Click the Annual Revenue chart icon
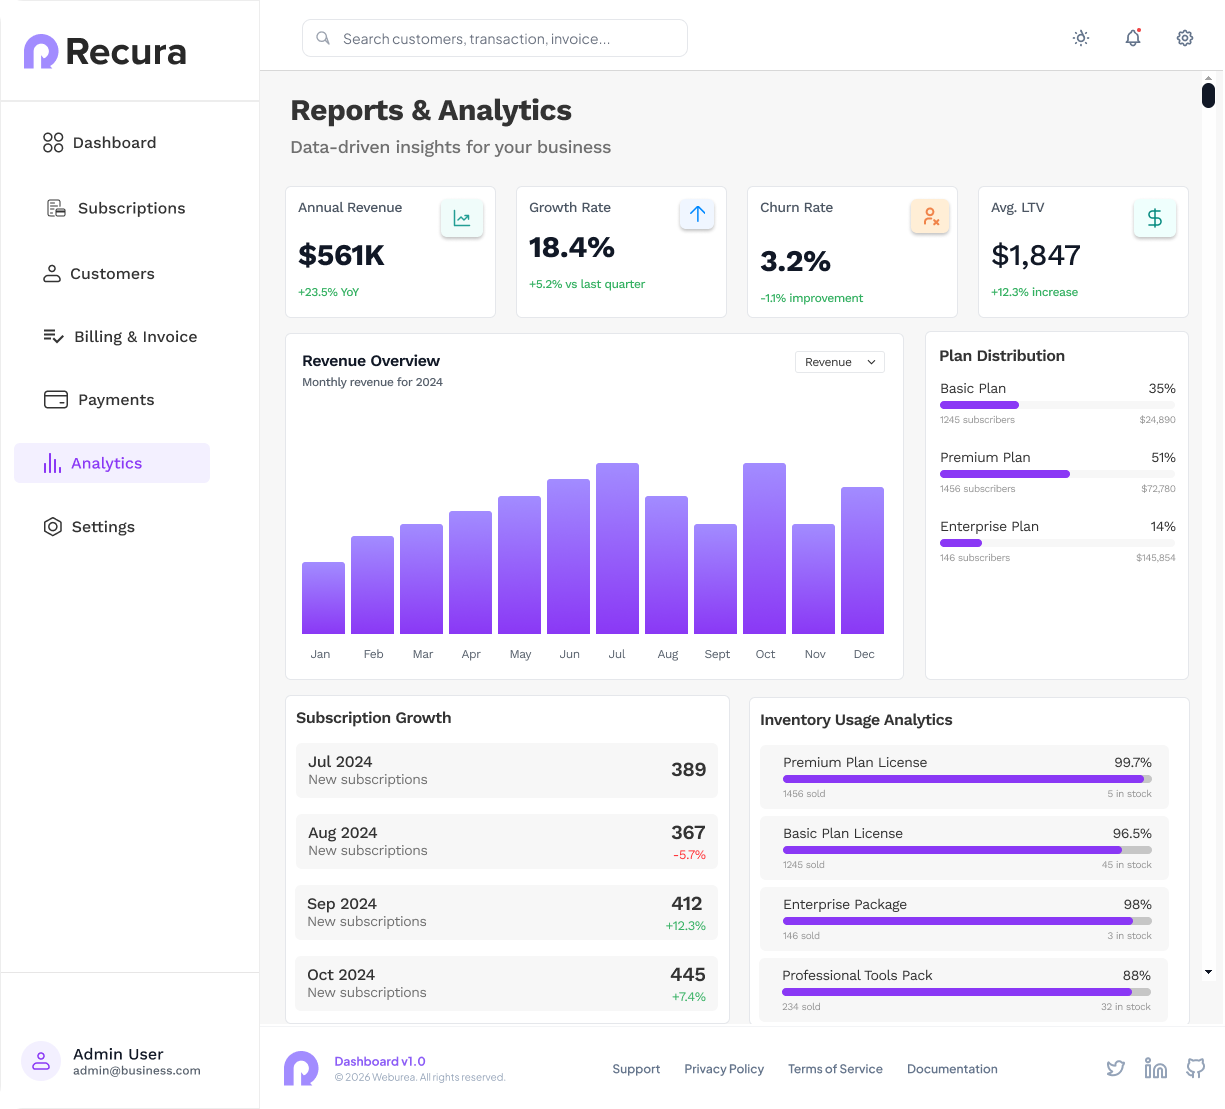The image size is (1225, 1109). [462, 218]
